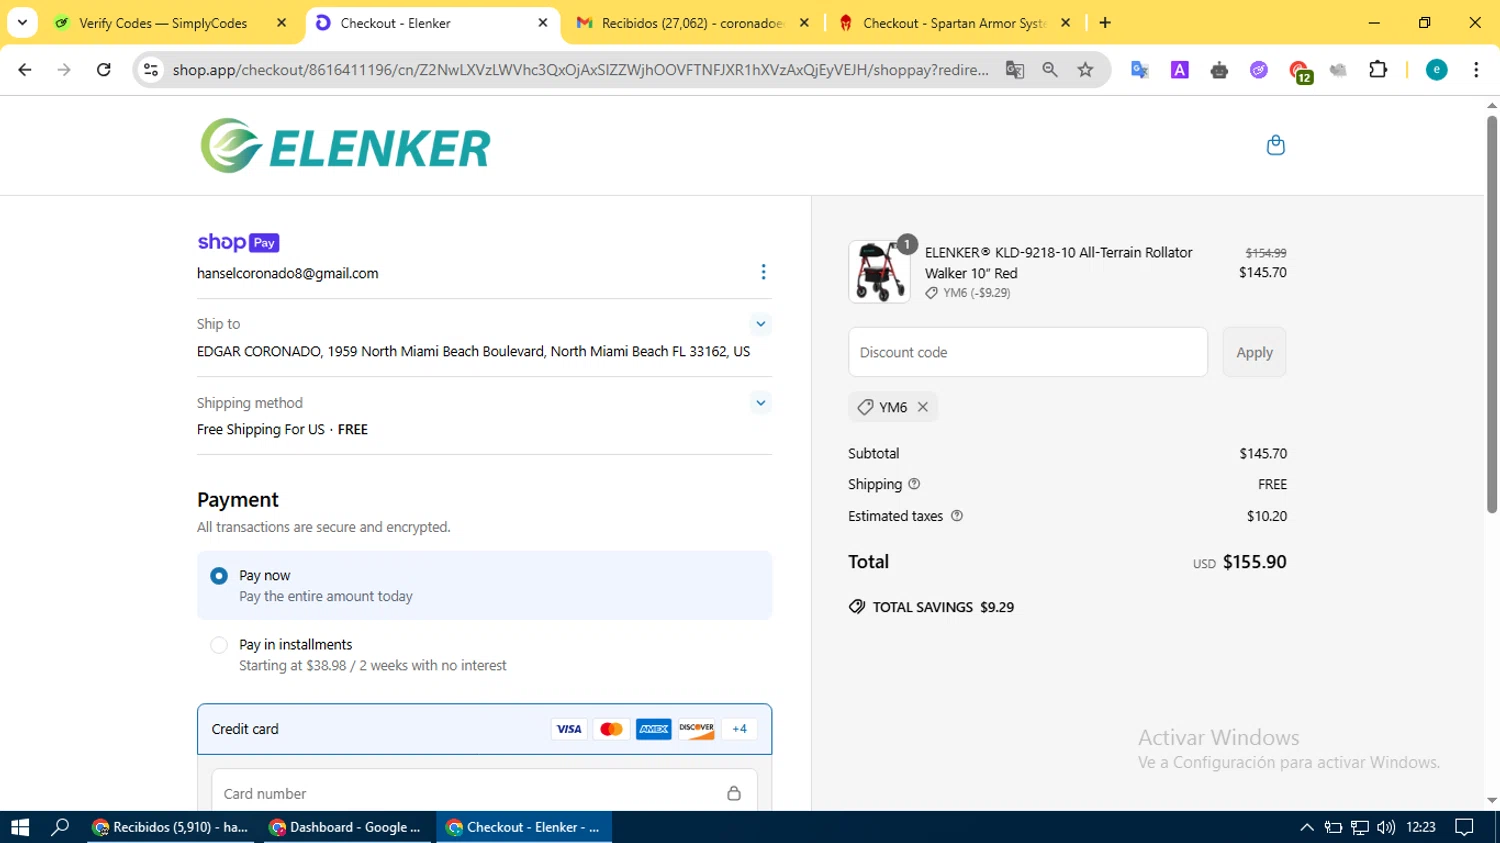Viewport: 1500px width, 843px height.
Task: Open the tab search dropdown arrow
Action: coord(22,22)
